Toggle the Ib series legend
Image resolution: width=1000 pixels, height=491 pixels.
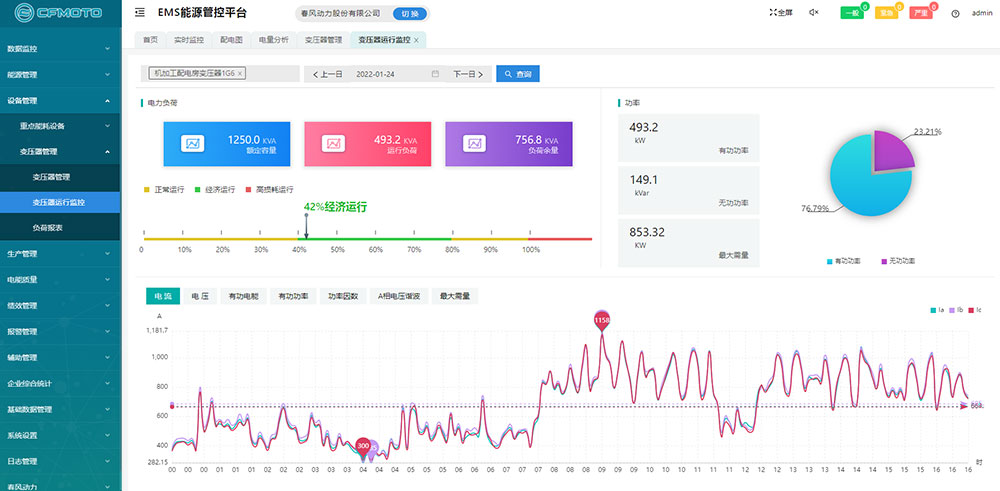pyautogui.click(x=955, y=310)
